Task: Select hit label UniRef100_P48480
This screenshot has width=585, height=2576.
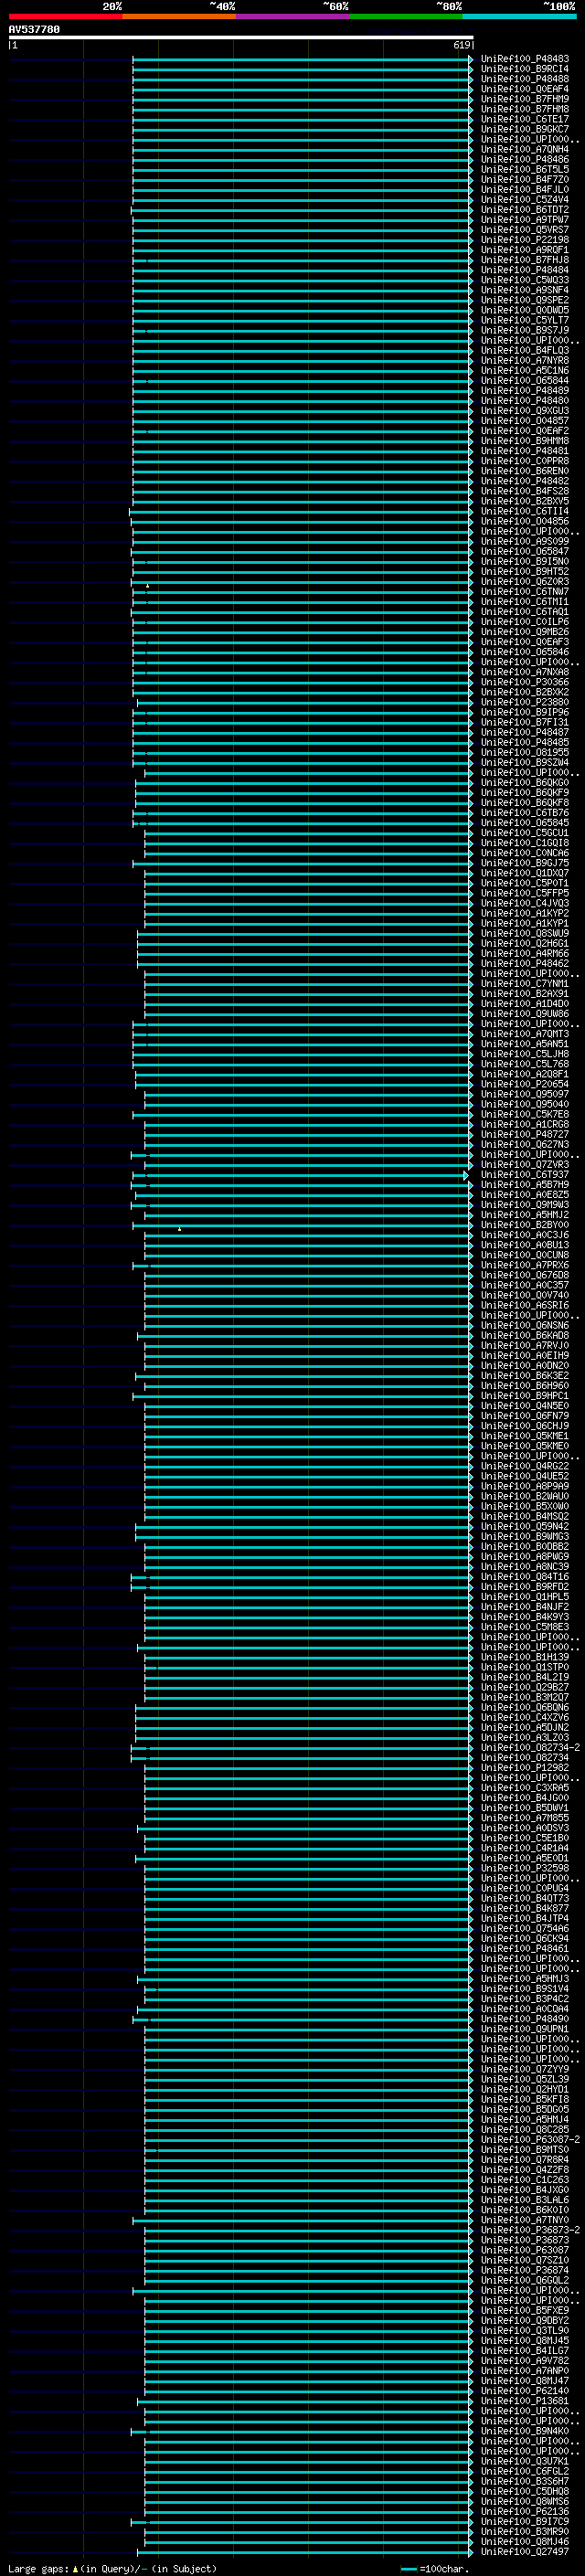Action: tap(525, 401)
